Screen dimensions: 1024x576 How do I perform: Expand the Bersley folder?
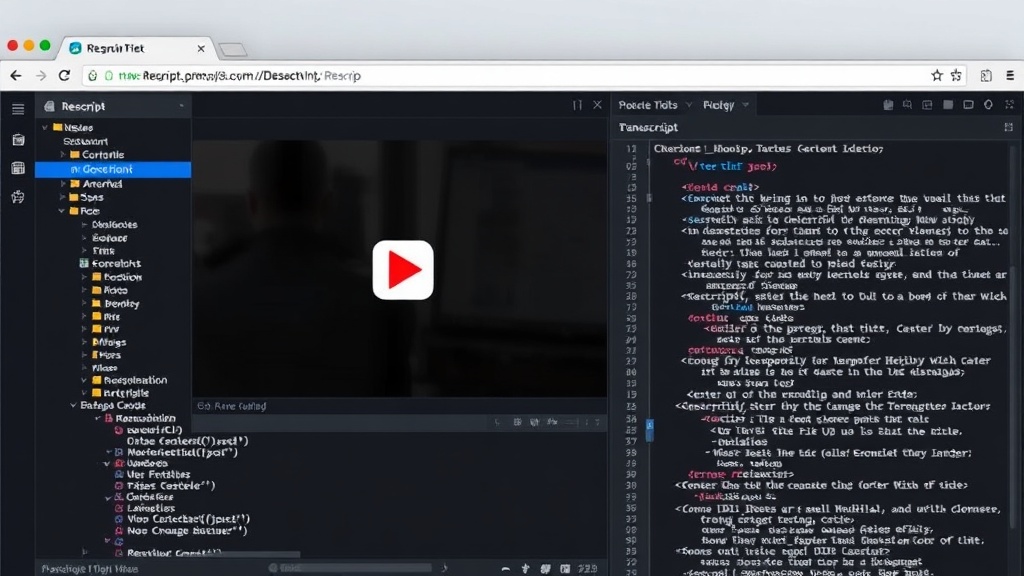(84, 304)
